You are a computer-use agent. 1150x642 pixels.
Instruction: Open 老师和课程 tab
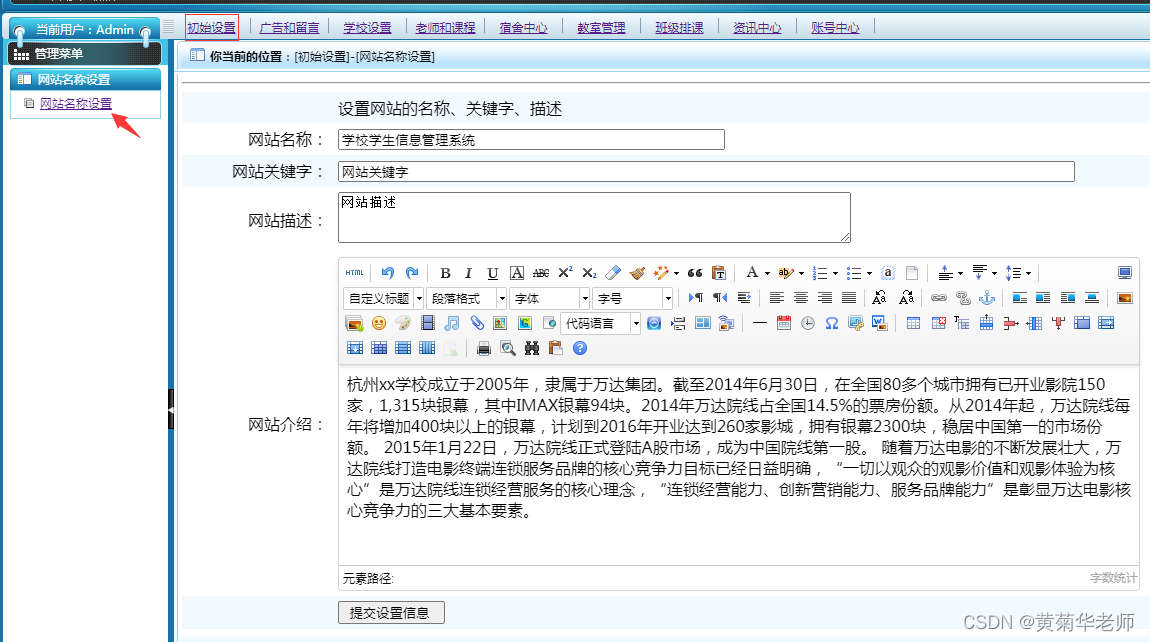(x=445, y=28)
